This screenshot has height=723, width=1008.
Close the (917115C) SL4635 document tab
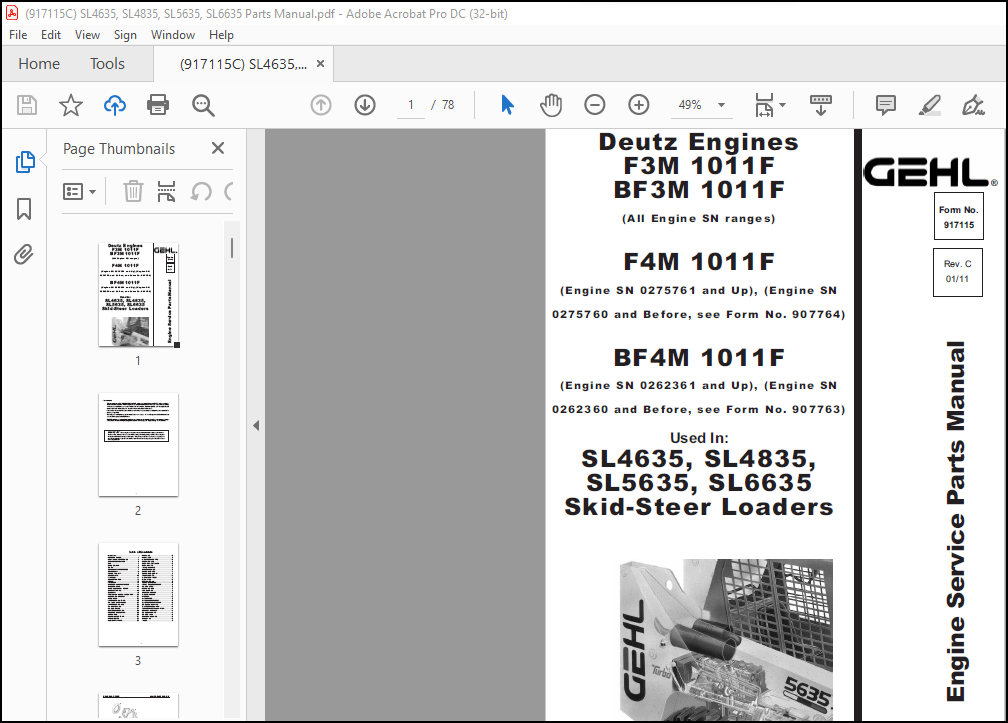click(x=320, y=64)
